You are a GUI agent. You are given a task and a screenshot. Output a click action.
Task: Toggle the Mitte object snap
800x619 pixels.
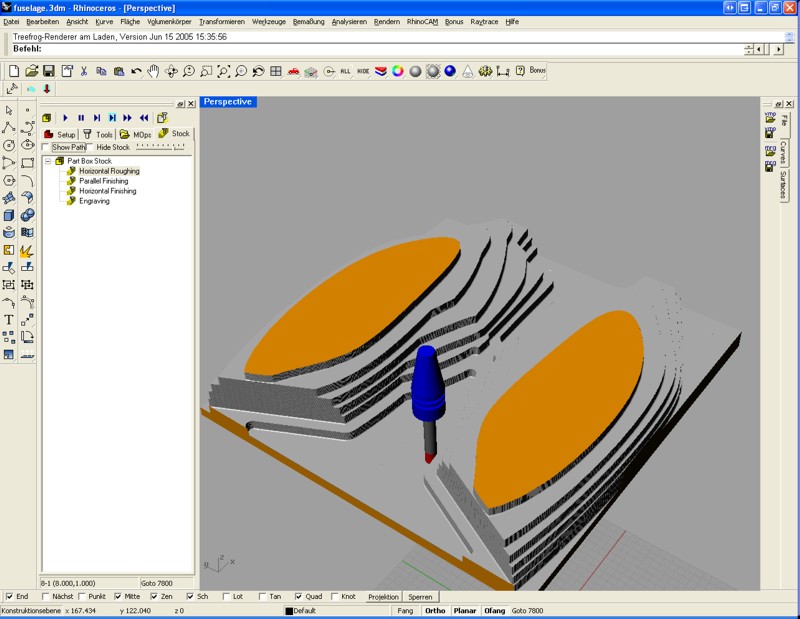(x=118, y=596)
